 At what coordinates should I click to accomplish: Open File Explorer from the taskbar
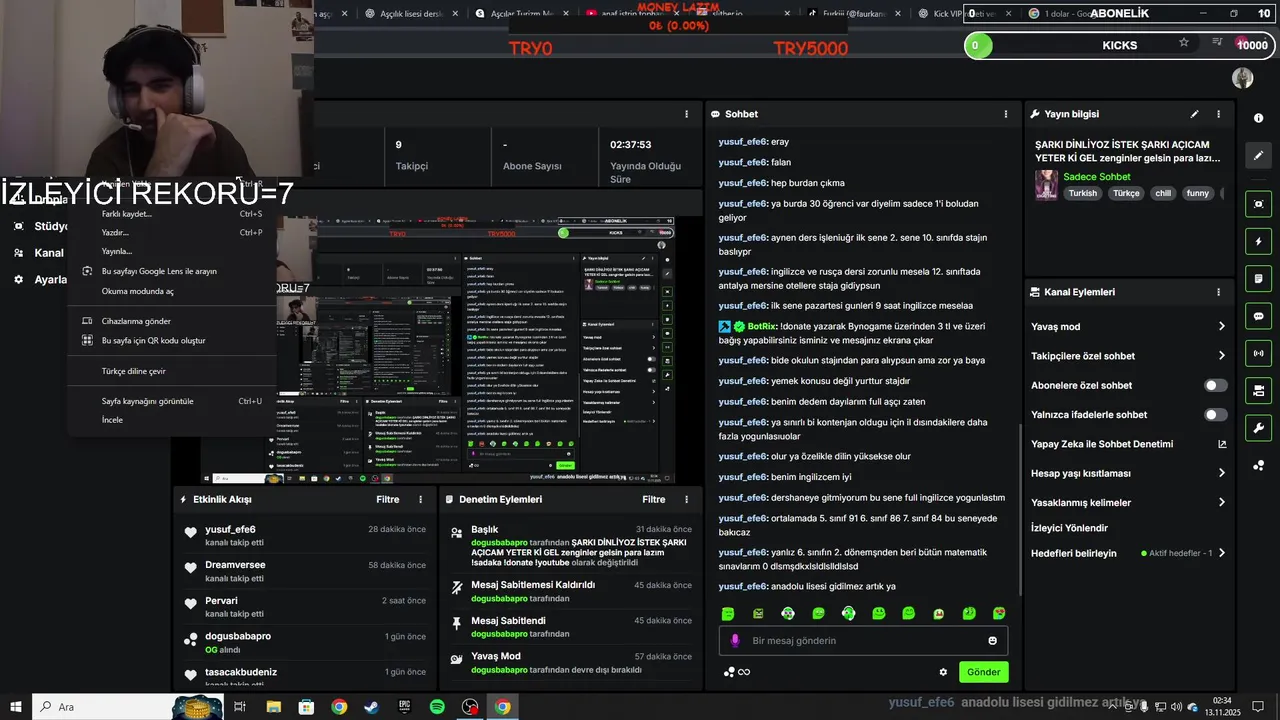[273, 707]
